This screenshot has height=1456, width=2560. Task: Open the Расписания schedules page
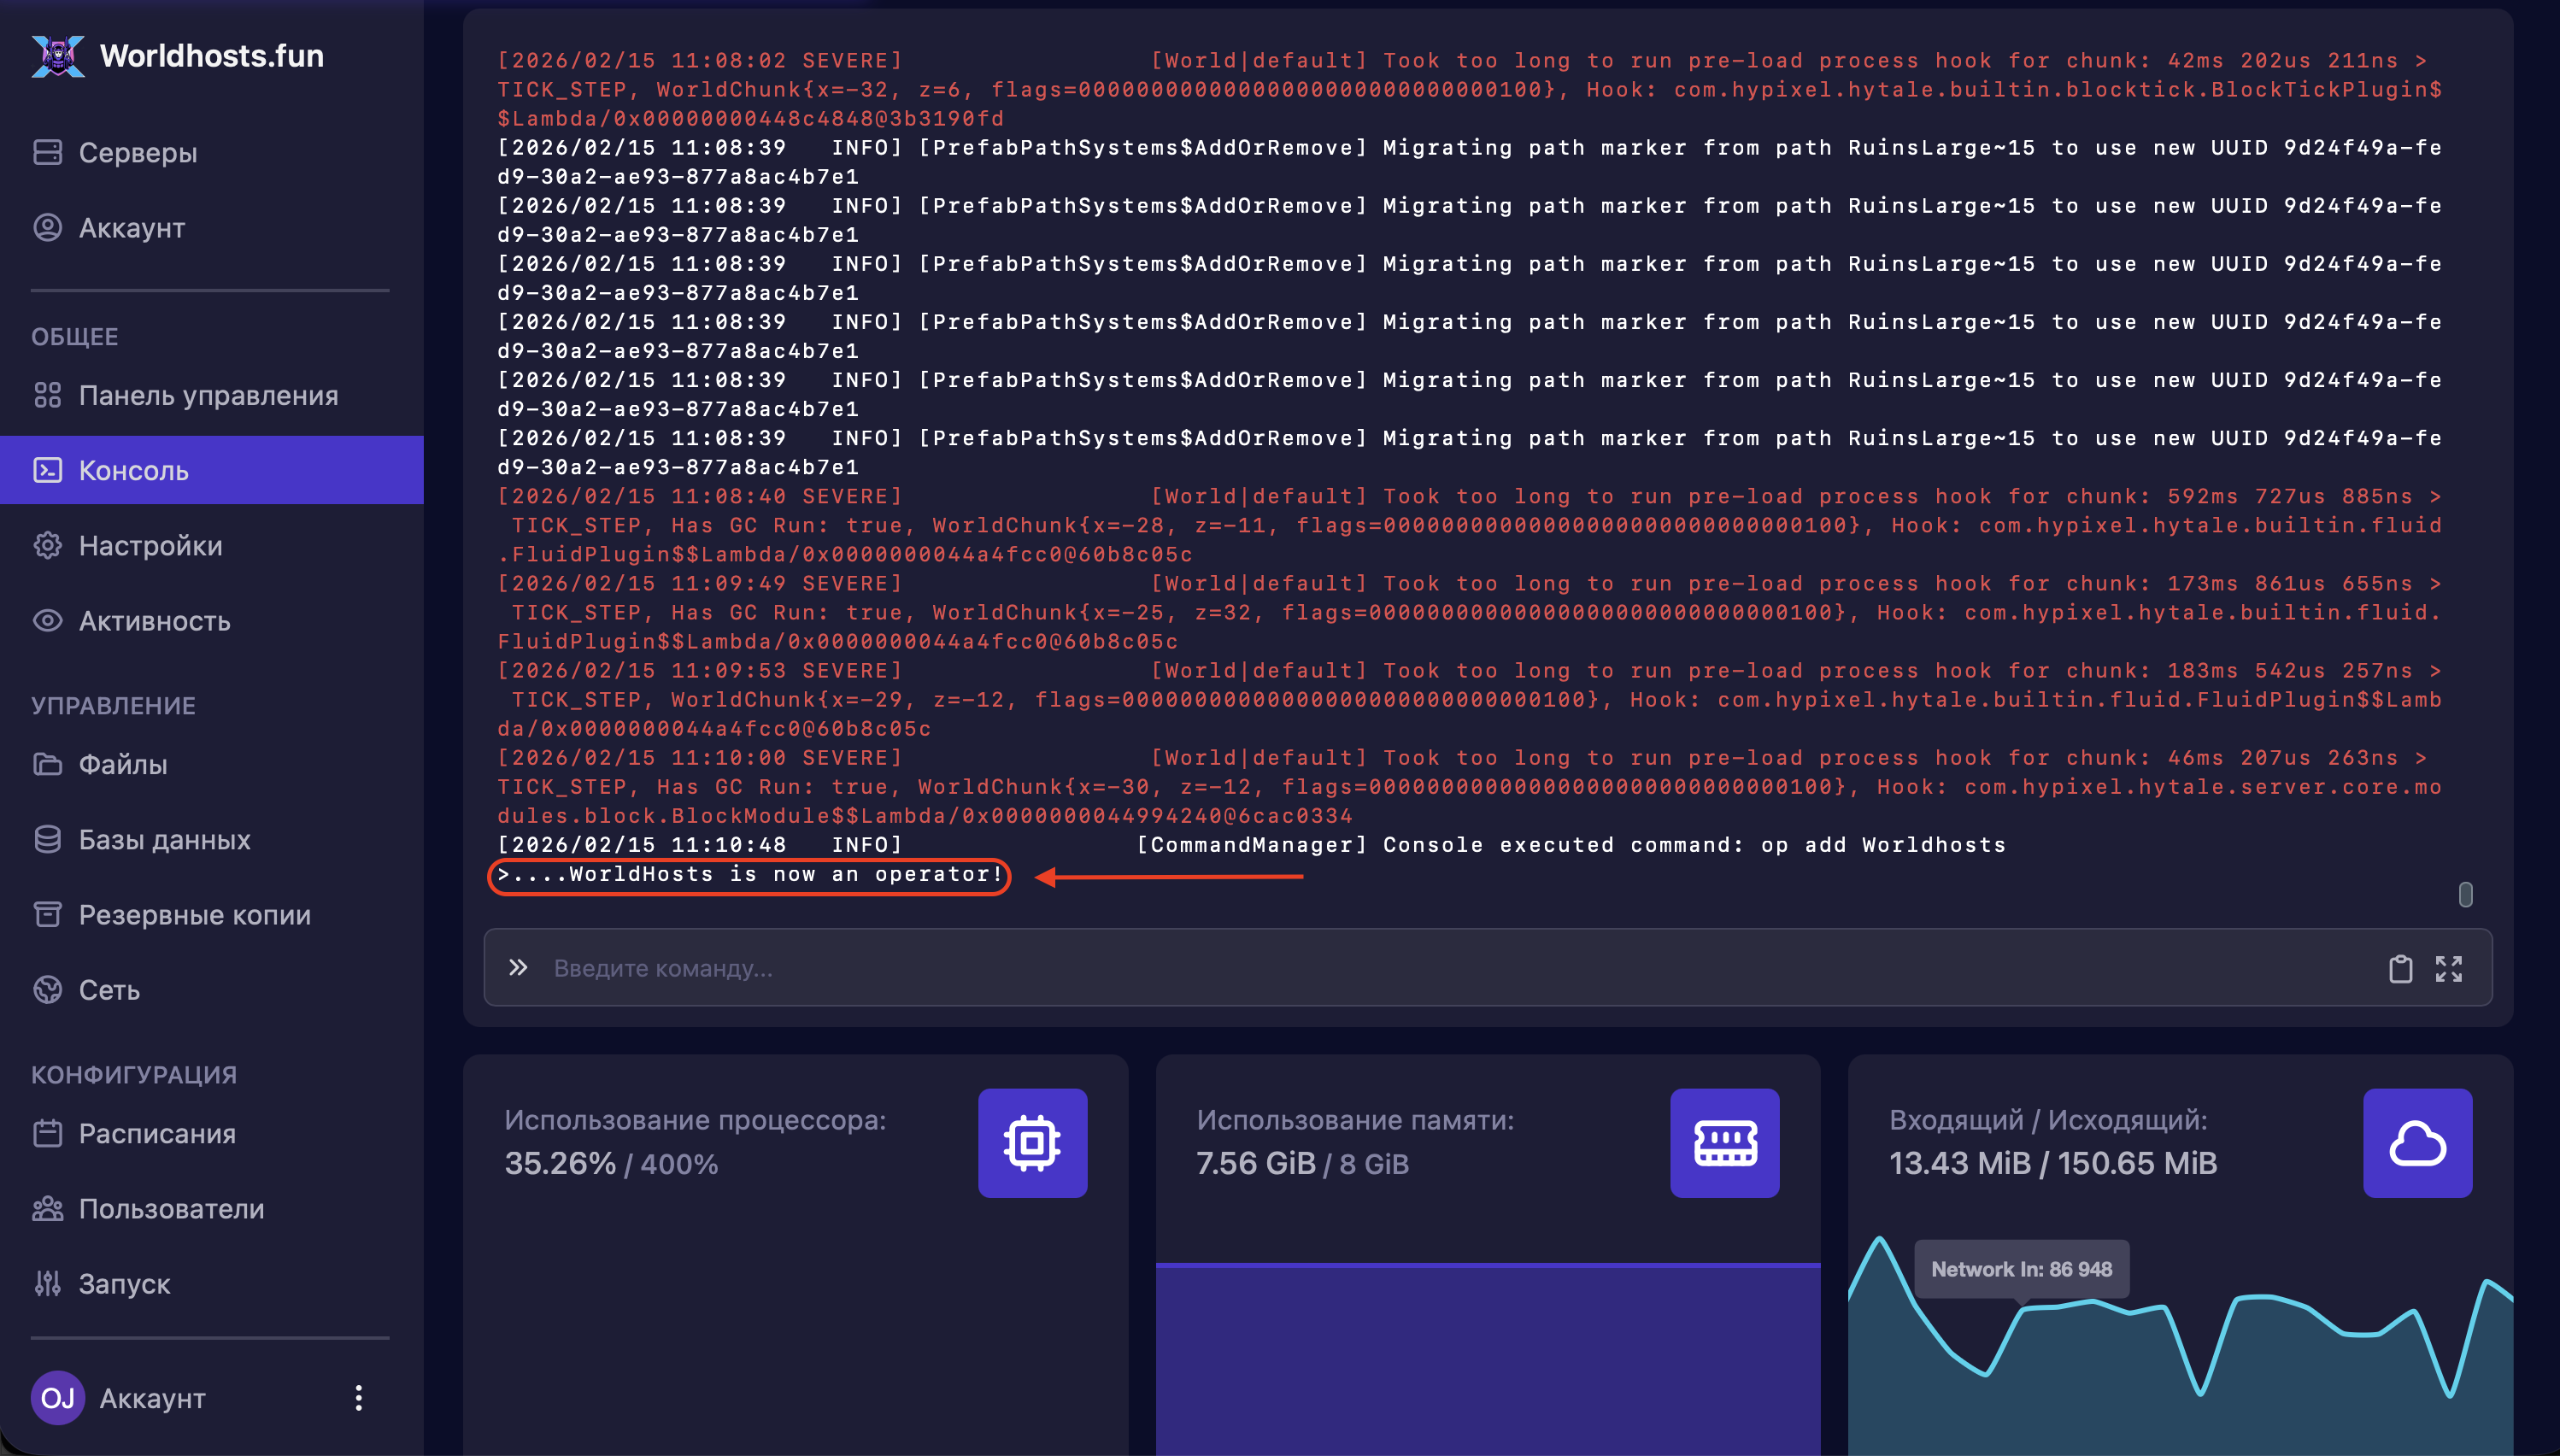tap(157, 1133)
